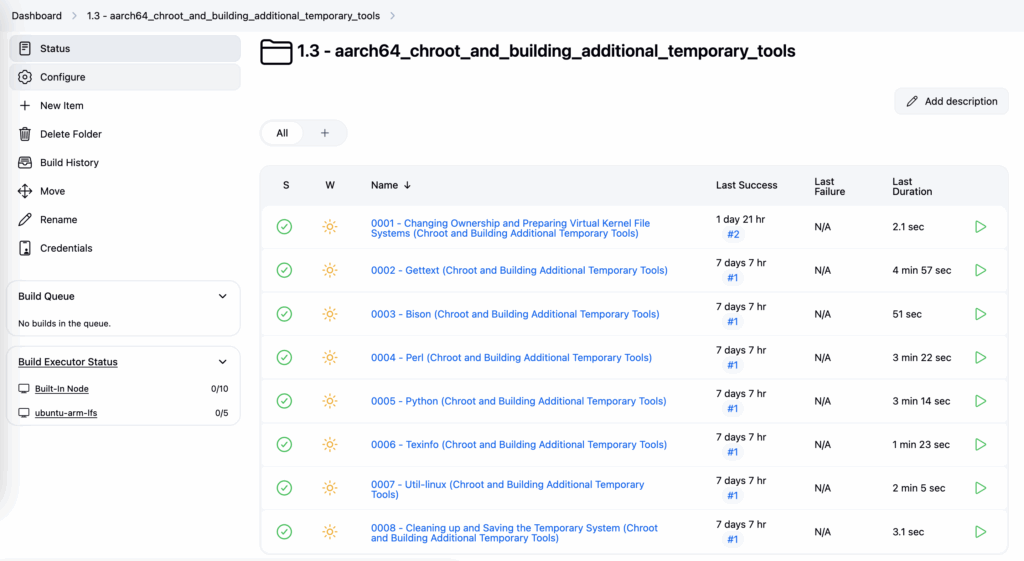
Task: Run build for 0008 Cleaning up job
Action: point(980,532)
